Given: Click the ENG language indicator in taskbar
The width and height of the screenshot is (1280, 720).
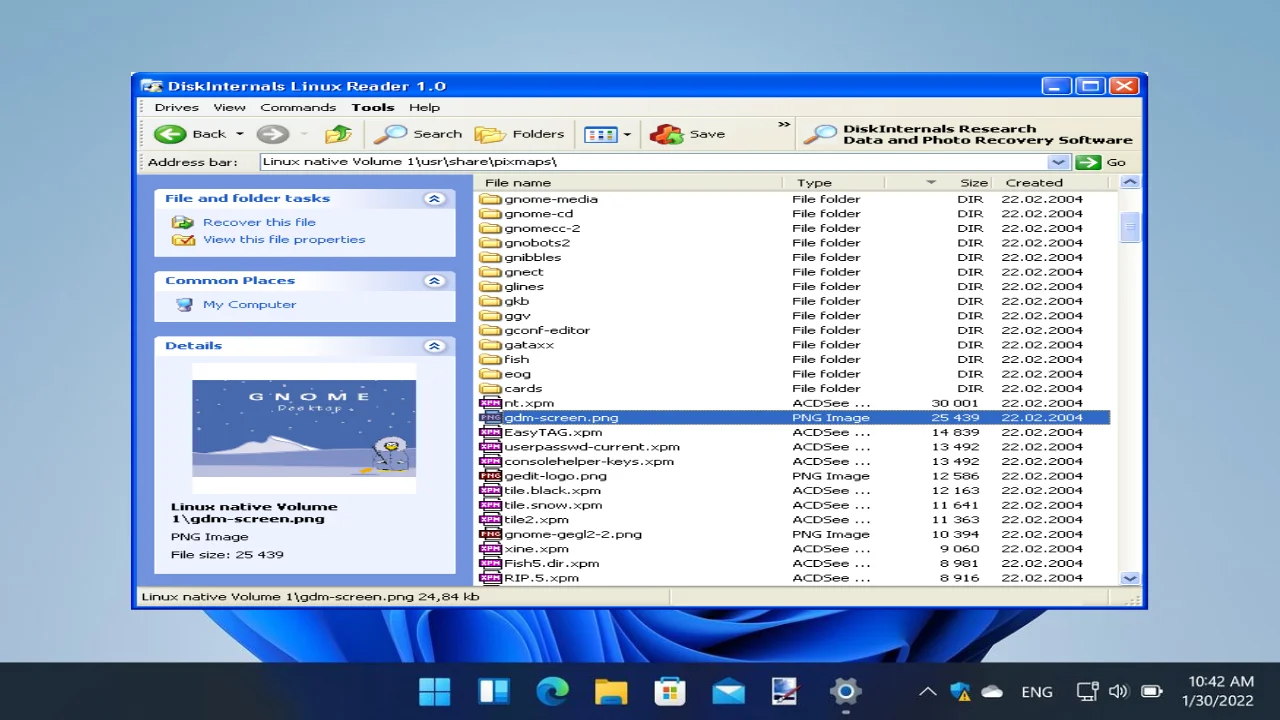Looking at the screenshot, I should pyautogui.click(x=1037, y=691).
